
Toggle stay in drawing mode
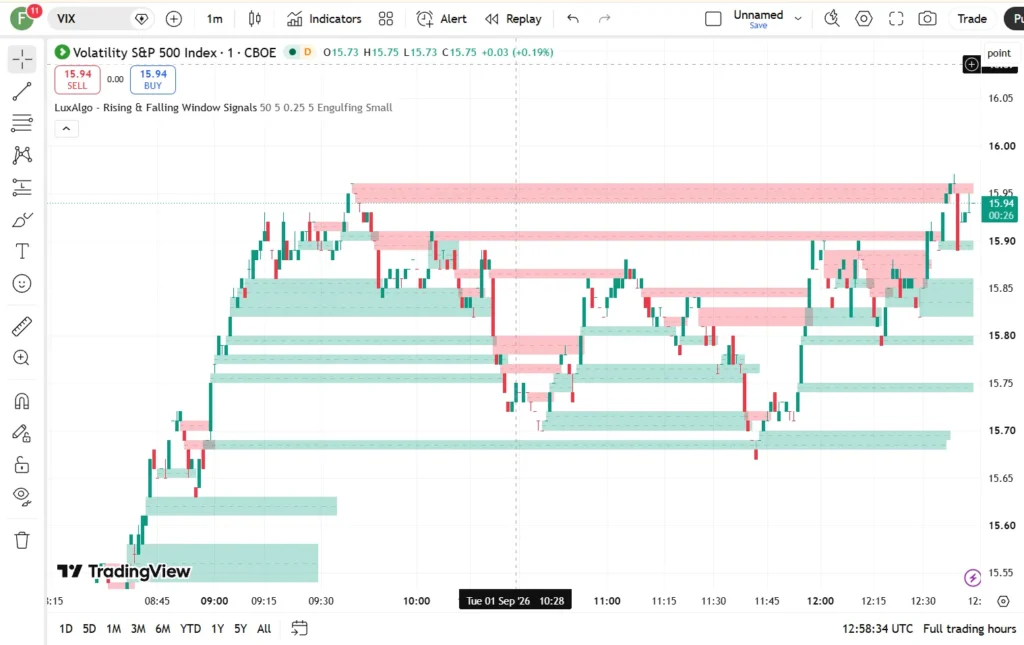click(22, 433)
